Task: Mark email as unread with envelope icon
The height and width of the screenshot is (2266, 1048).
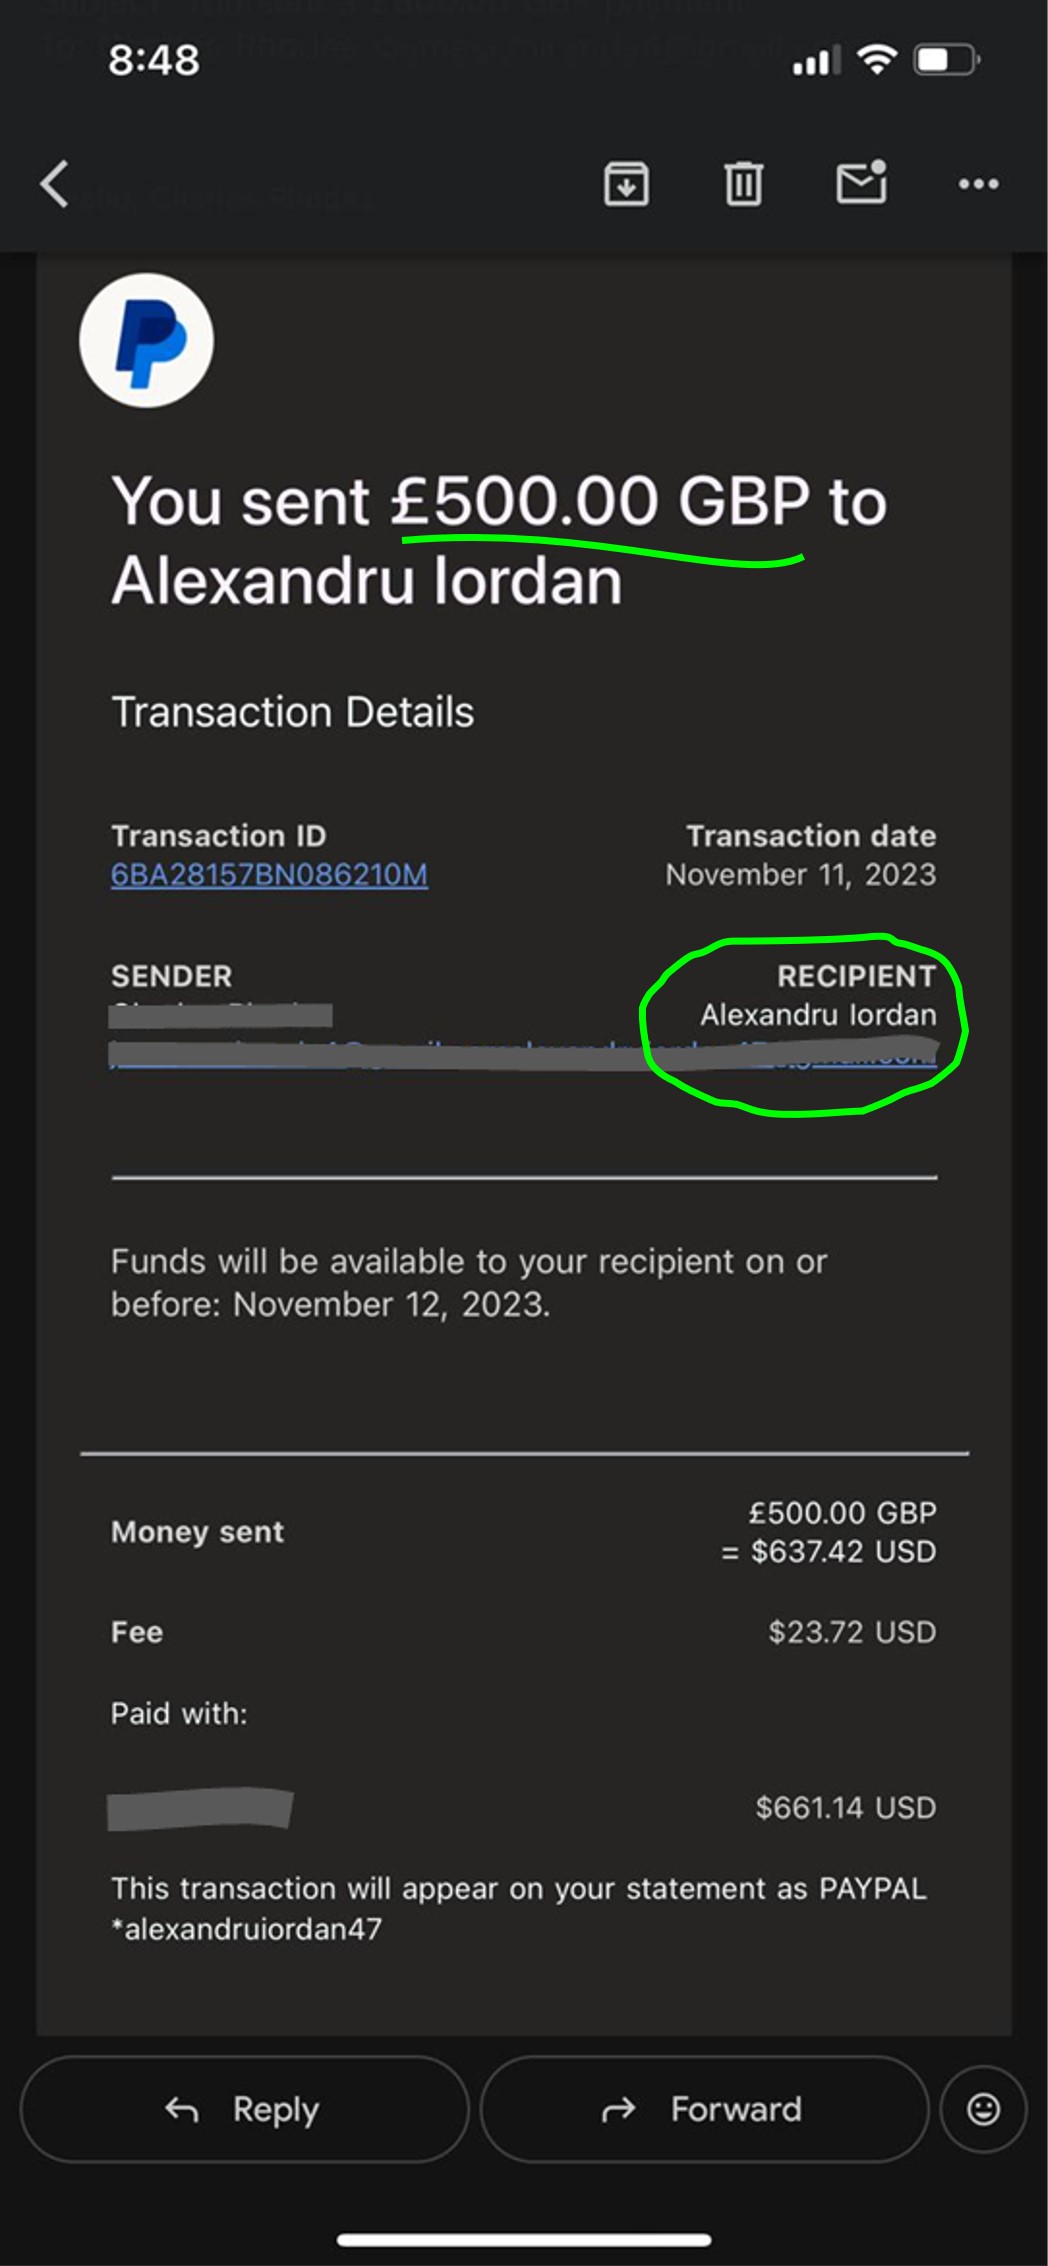Action: tap(861, 182)
